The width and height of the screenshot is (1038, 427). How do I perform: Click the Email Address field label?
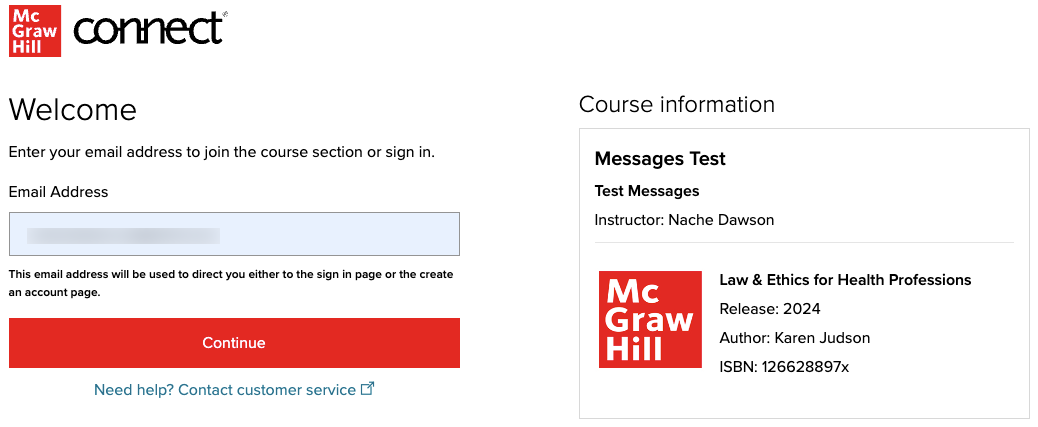(58, 192)
